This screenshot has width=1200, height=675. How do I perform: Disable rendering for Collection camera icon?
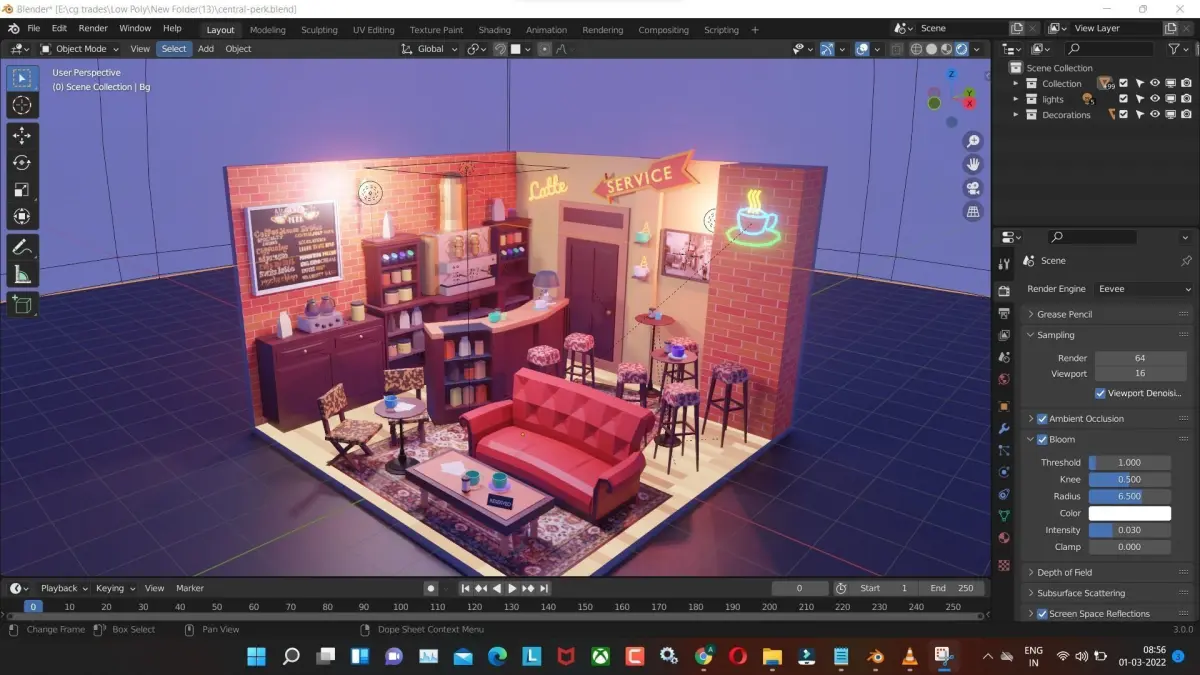tap(1186, 84)
